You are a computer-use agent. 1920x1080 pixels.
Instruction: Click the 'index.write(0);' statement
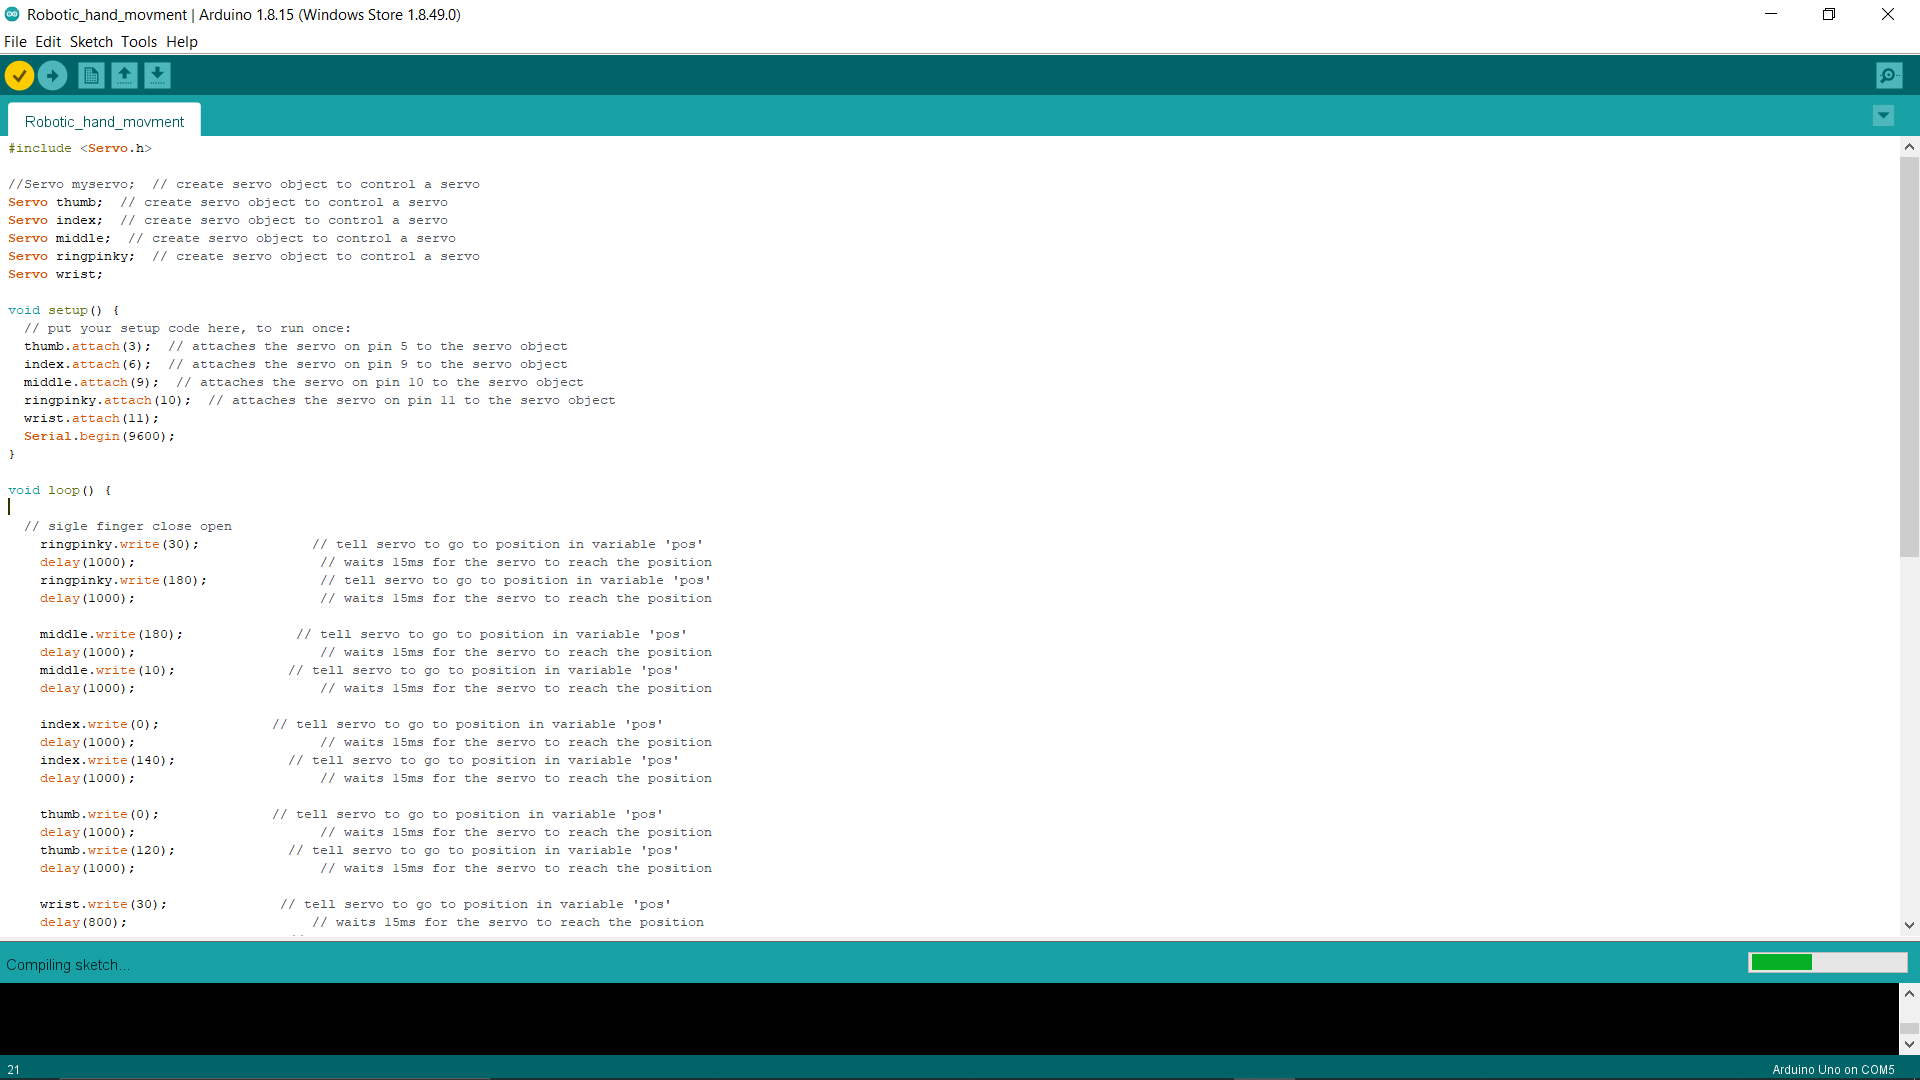coord(99,724)
